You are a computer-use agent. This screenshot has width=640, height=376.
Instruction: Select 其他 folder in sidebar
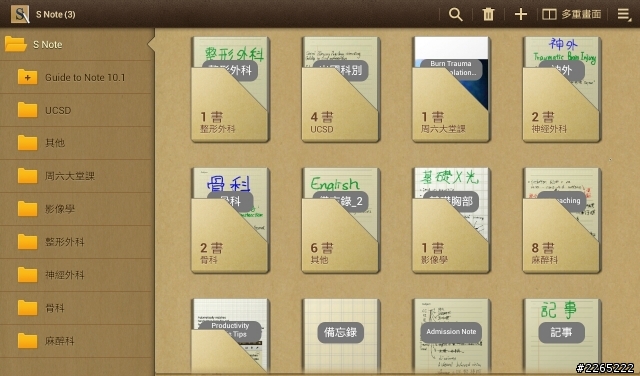(x=76, y=143)
